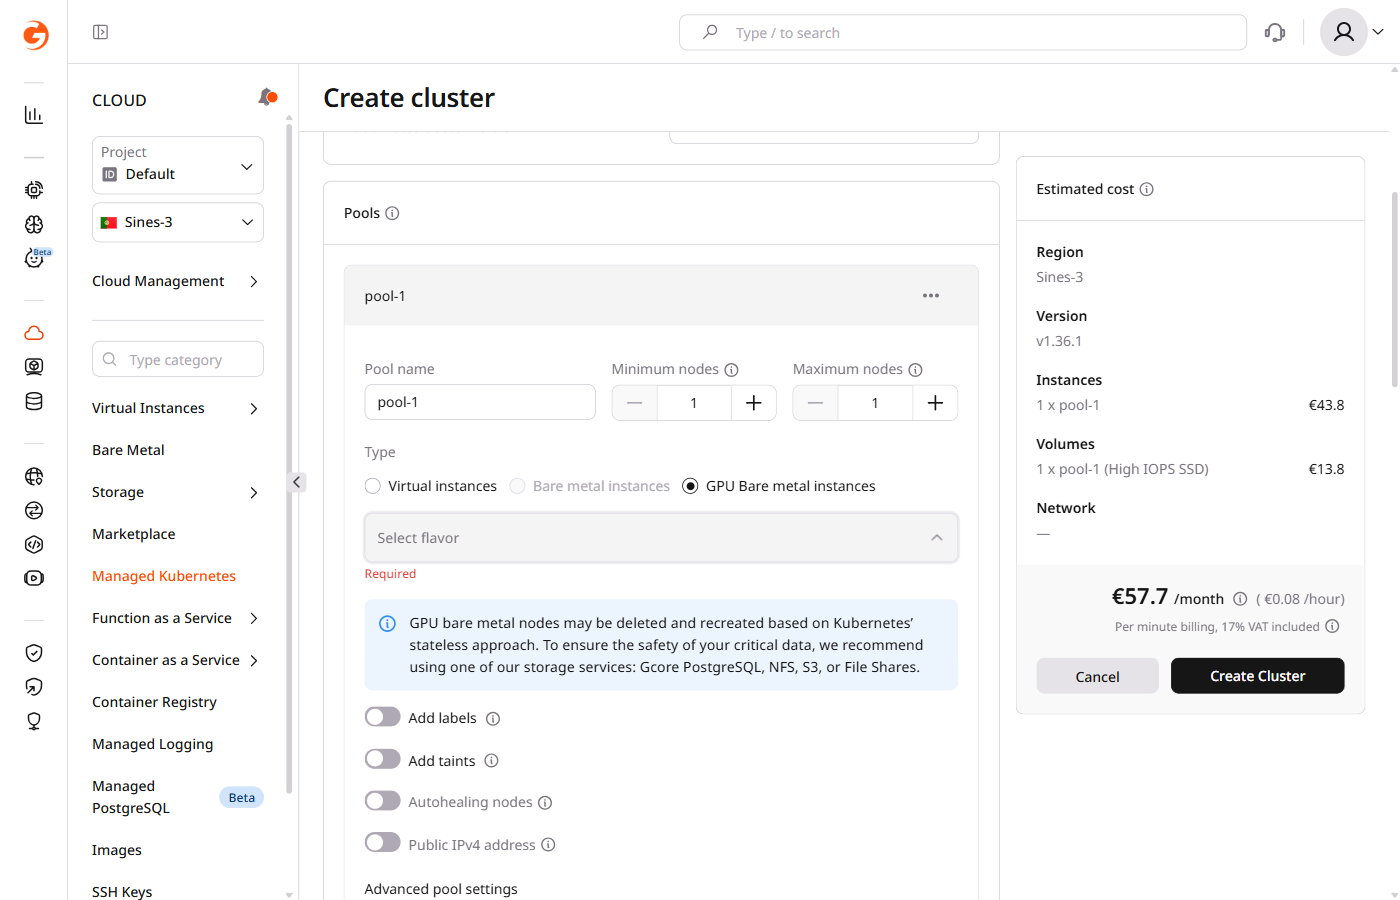1400x900 pixels.
Task: Click the notification bell in CLOUD header
Action: [x=267, y=97]
